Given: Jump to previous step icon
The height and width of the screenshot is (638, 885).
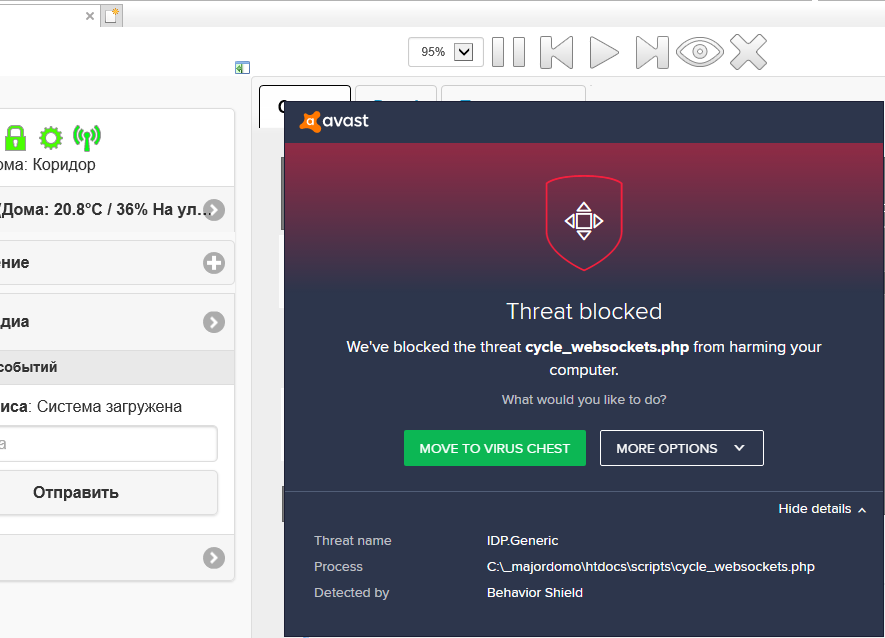Looking at the screenshot, I should click(x=557, y=52).
